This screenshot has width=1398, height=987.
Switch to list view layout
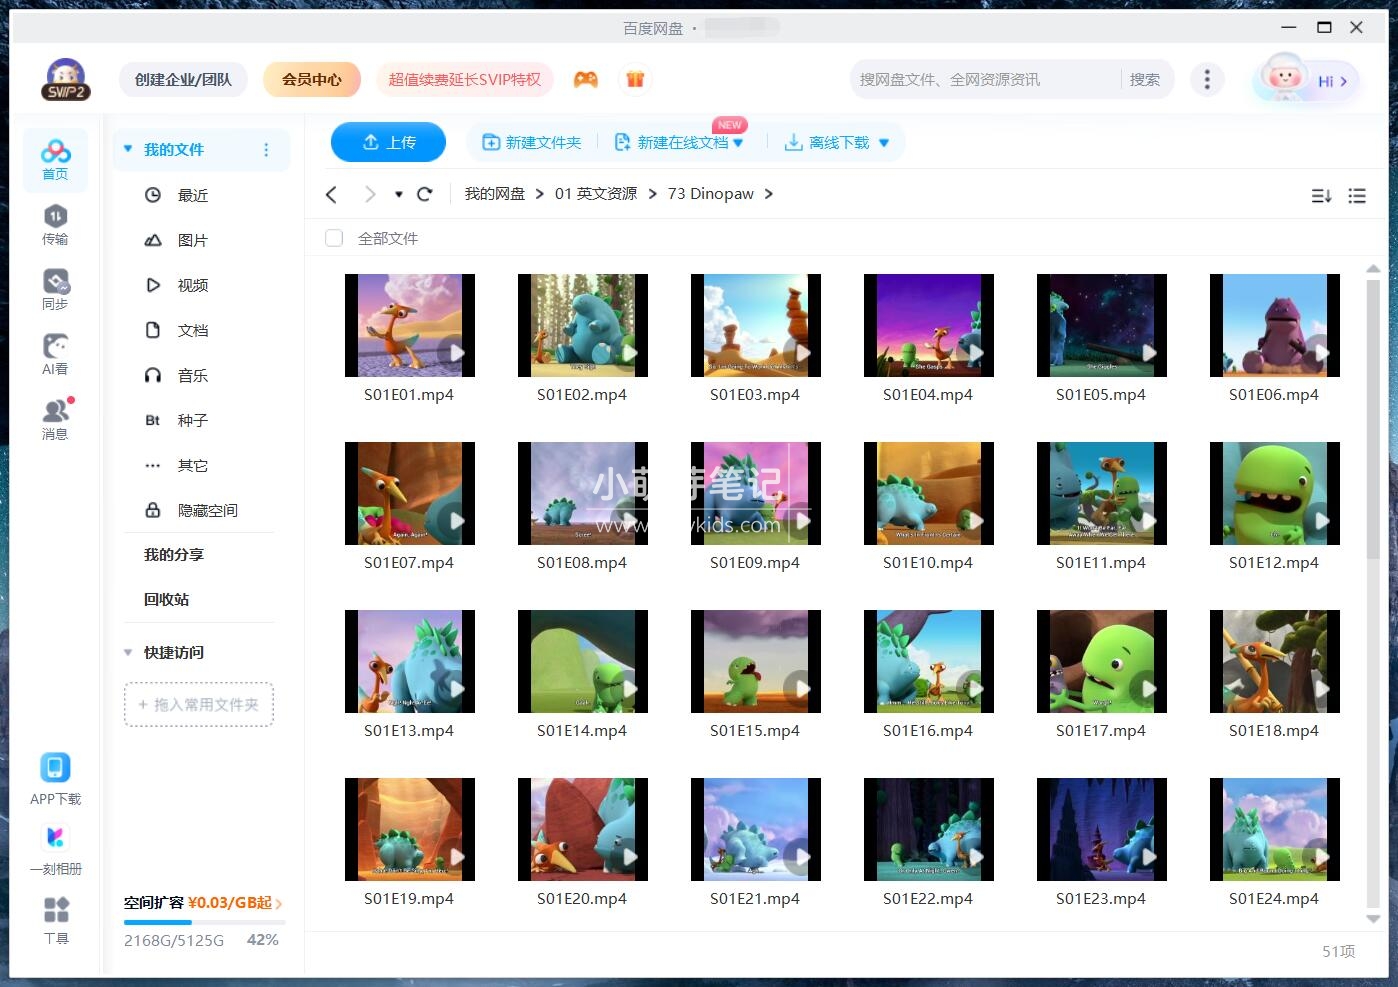click(1357, 196)
